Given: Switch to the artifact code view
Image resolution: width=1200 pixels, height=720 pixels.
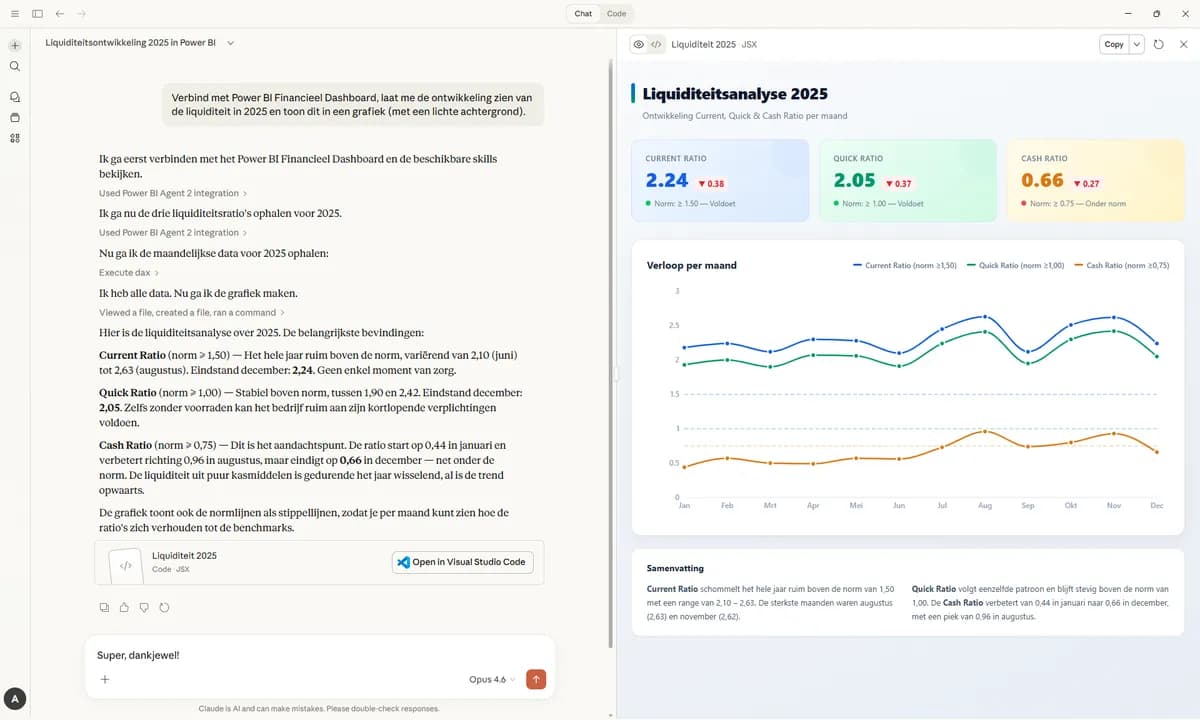Looking at the screenshot, I should [656, 44].
